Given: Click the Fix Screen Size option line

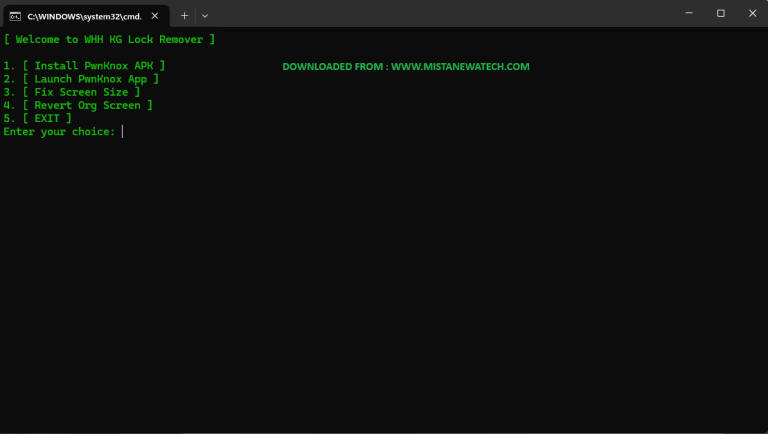Looking at the screenshot, I should click(72, 92).
